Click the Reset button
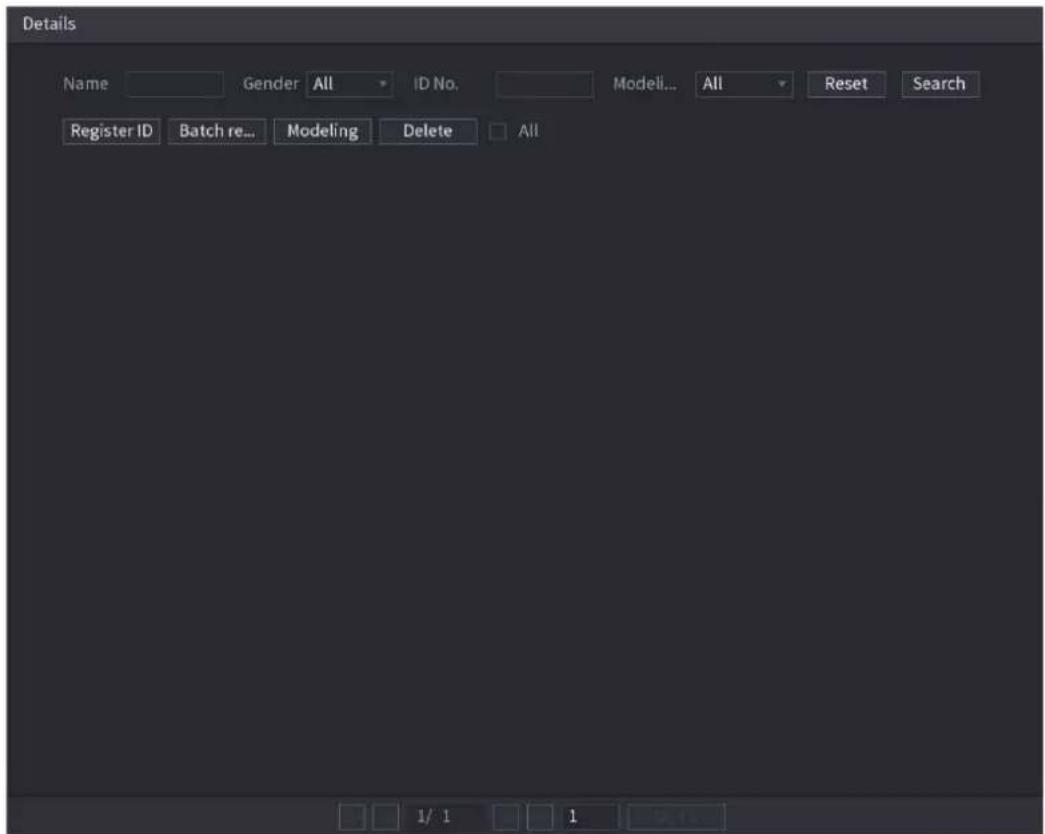 click(846, 84)
